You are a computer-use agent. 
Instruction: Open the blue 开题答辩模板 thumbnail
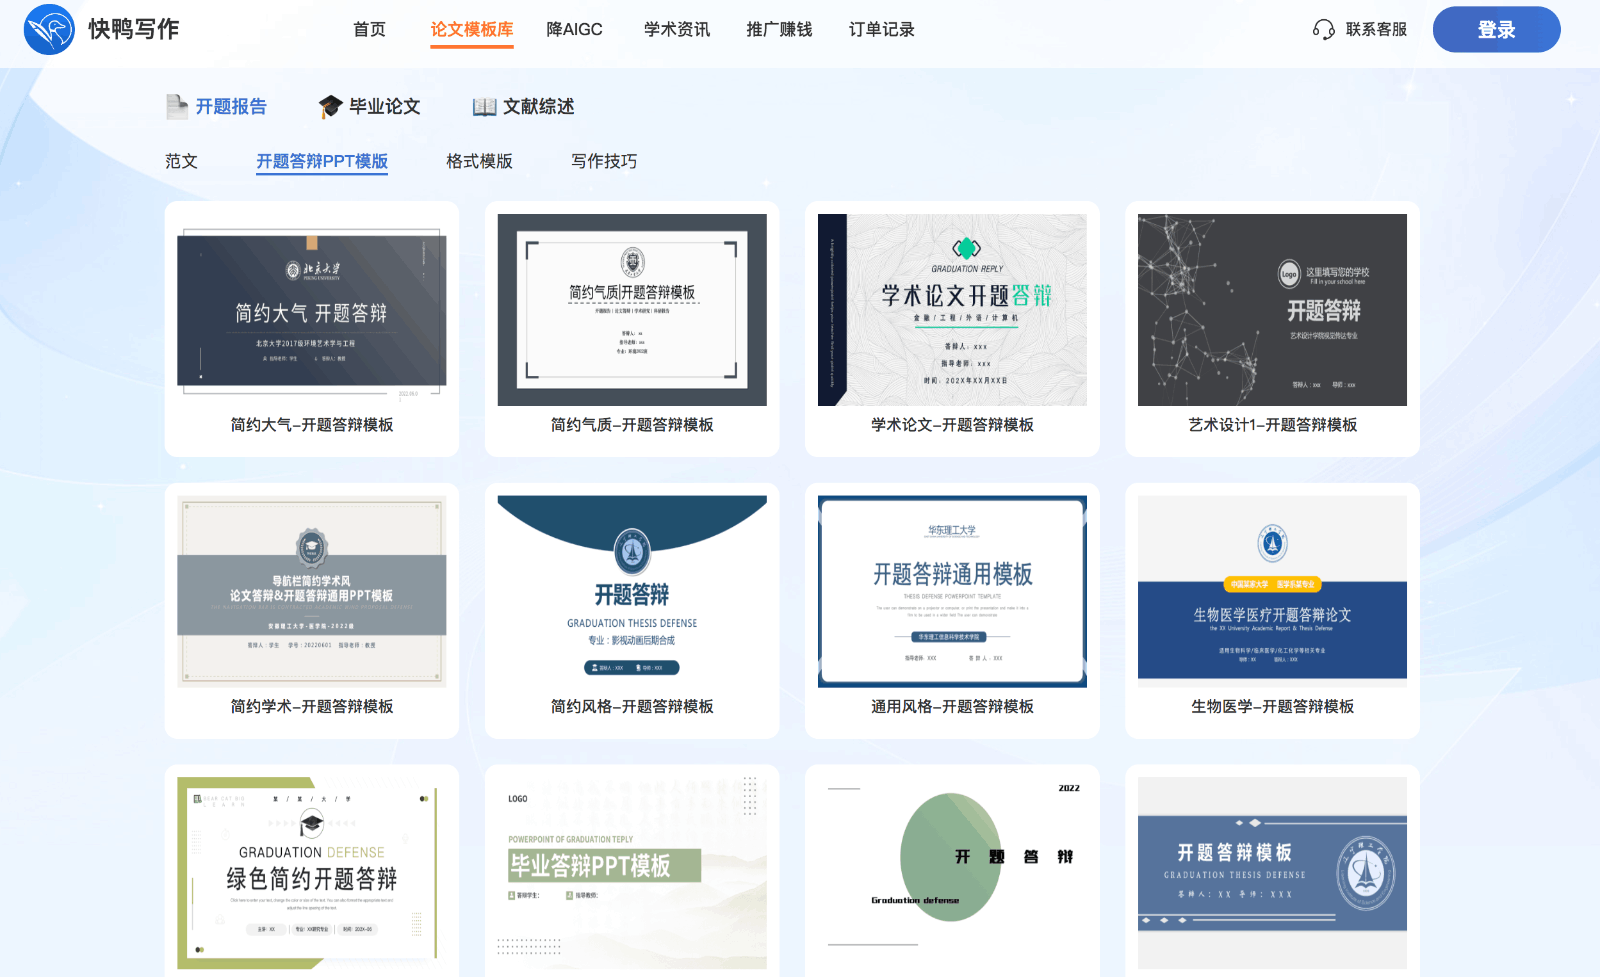[1272, 873]
